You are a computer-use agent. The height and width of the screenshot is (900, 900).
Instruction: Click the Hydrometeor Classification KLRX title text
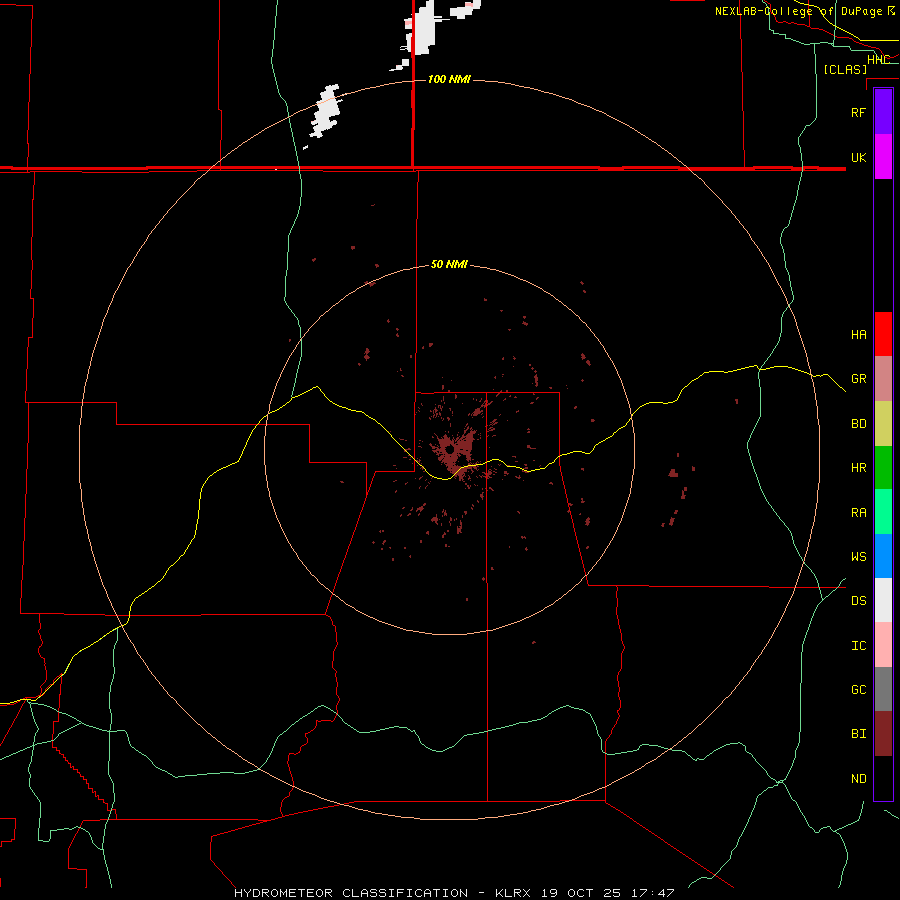pyautogui.click(x=454, y=893)
